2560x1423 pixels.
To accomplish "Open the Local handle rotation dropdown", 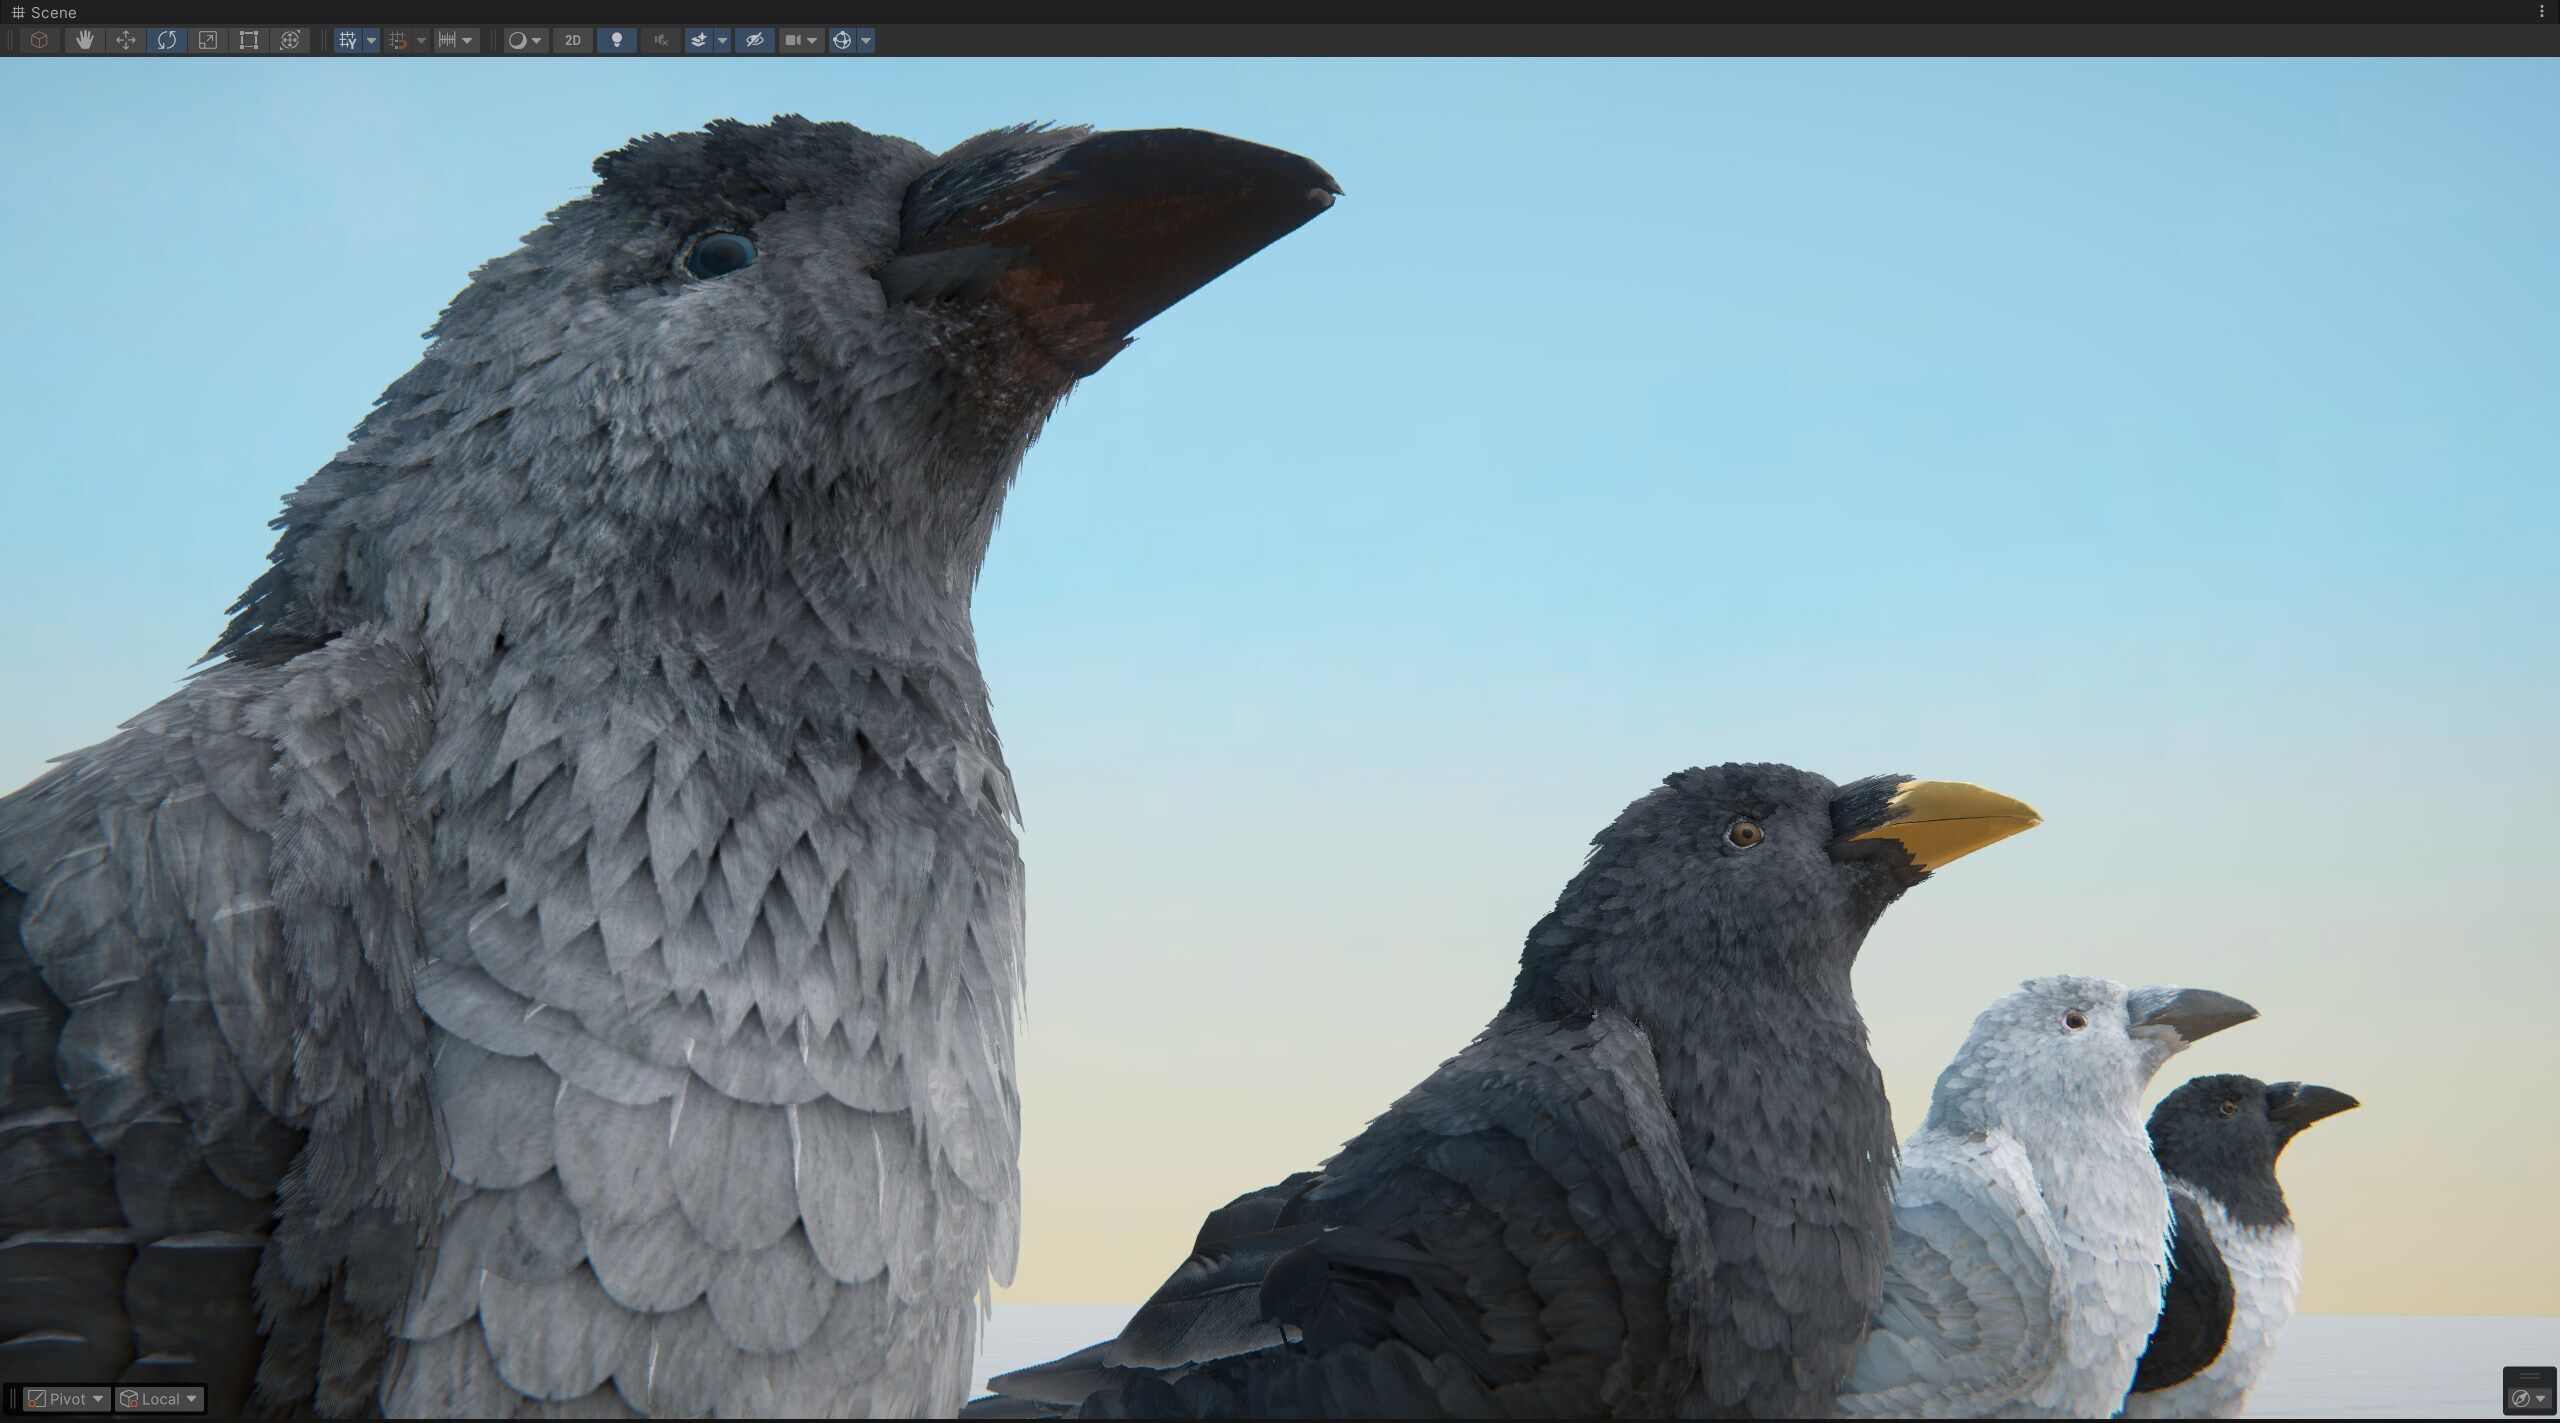I will coord(159,1399).
